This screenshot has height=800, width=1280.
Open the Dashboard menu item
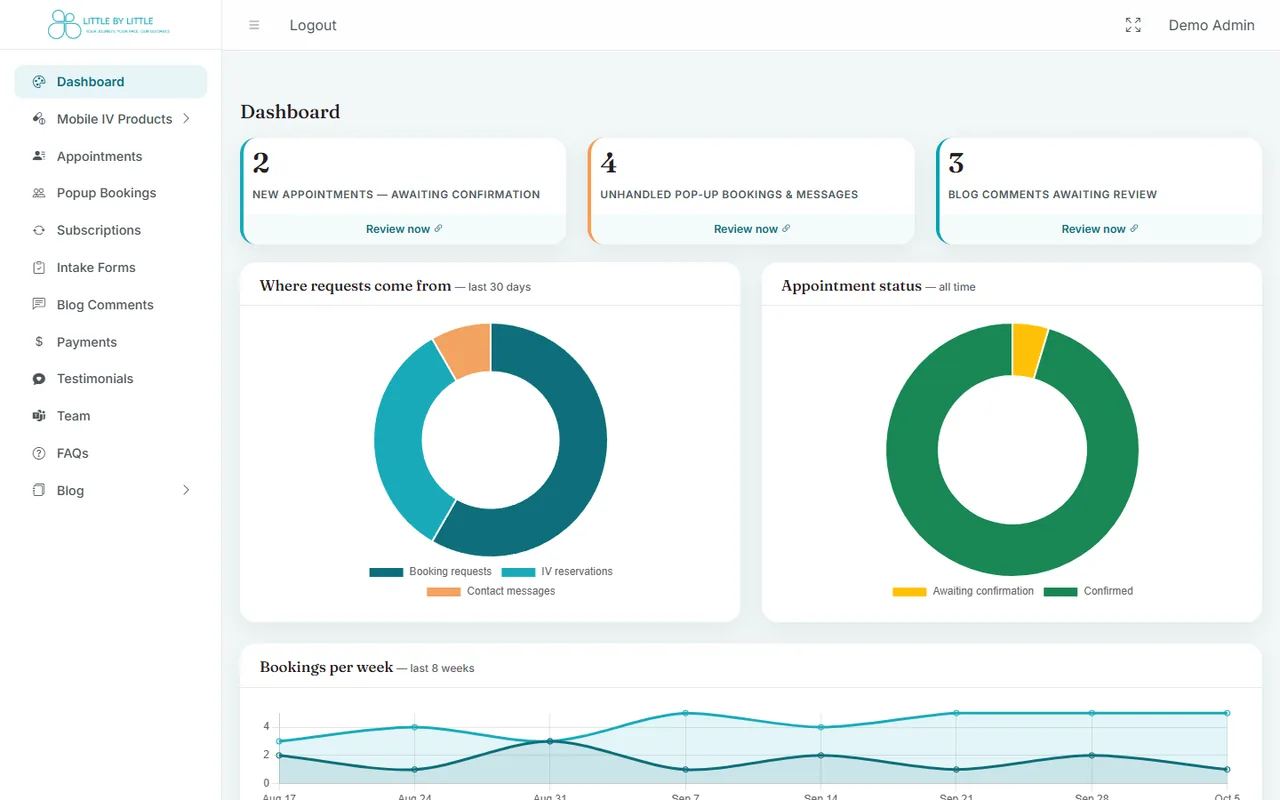coord(111,82)
